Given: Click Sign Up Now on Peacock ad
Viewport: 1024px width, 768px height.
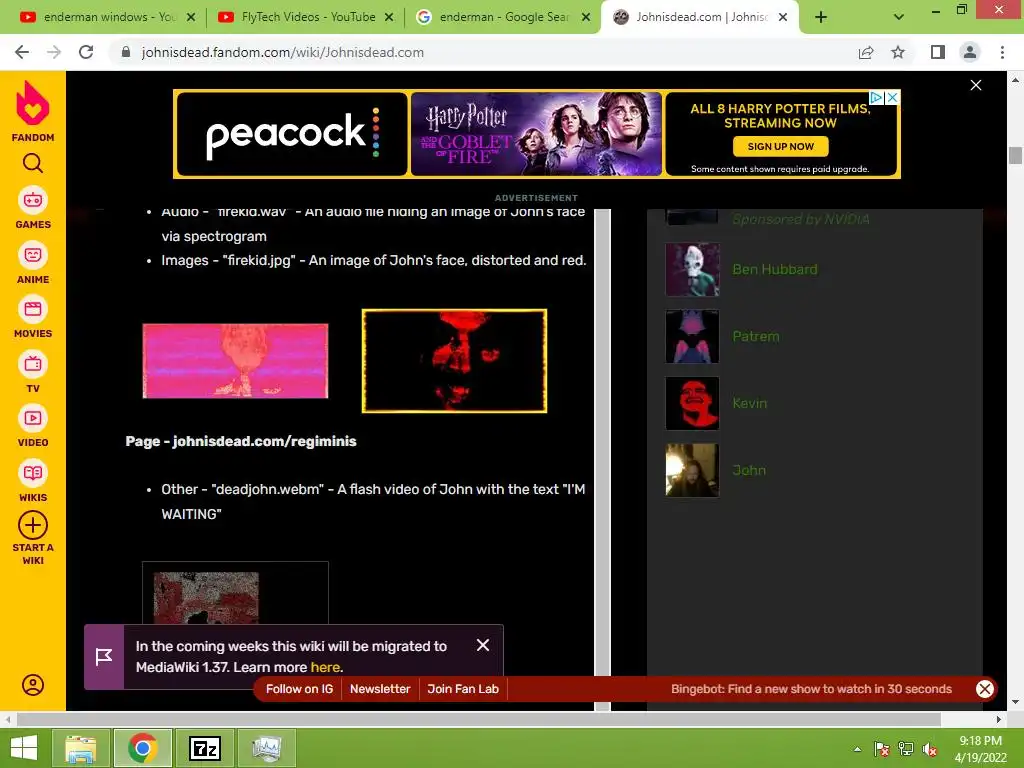Looking at the screenshot, I should (x=780, y=146).
